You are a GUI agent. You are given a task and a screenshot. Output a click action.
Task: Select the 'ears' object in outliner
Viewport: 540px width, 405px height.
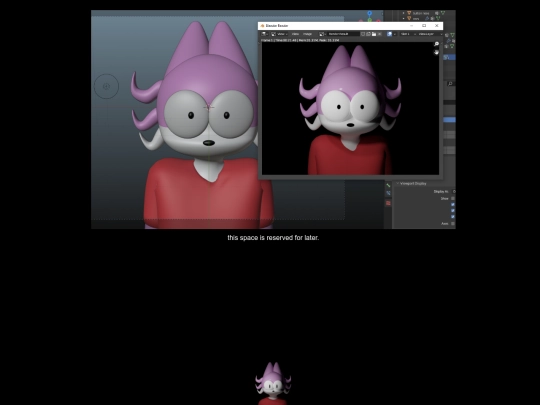(x=416, y=19)
